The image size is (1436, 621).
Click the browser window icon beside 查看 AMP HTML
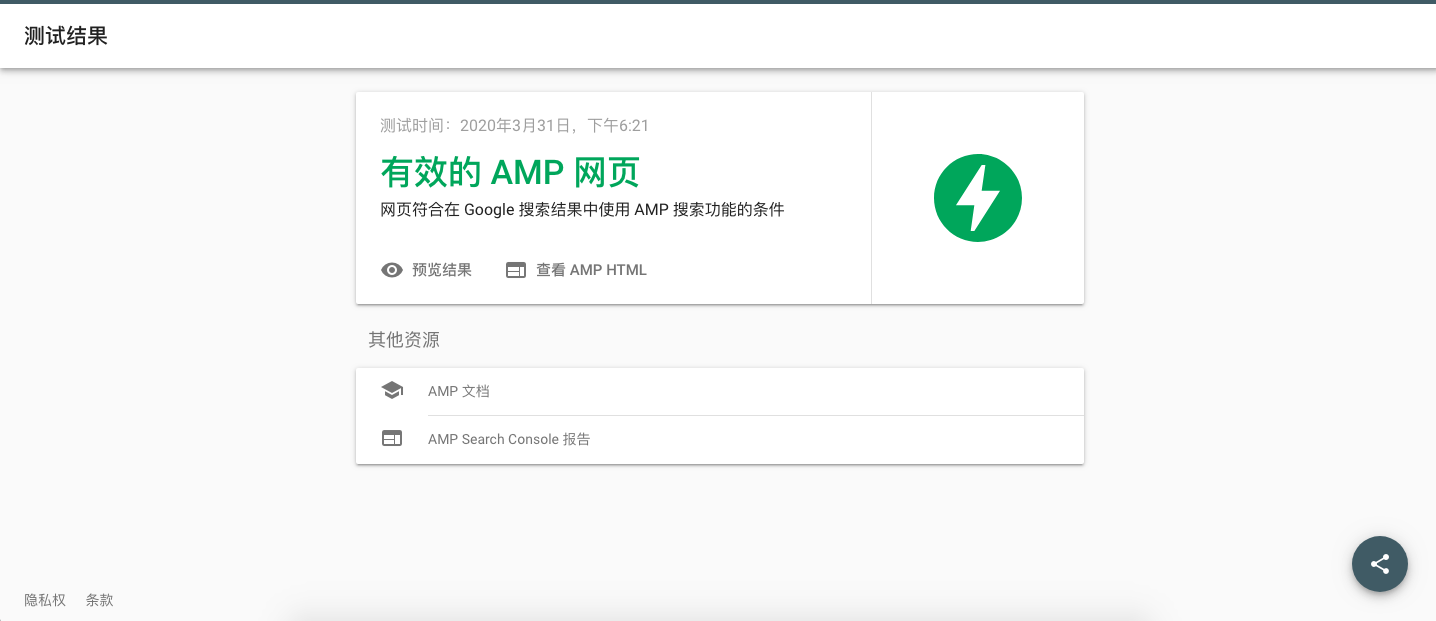pos(516,270)
